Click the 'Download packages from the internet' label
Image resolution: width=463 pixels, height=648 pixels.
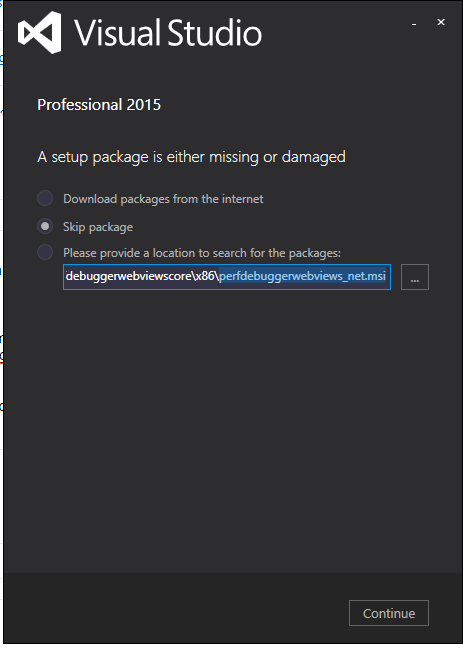[x=163, y=199]
